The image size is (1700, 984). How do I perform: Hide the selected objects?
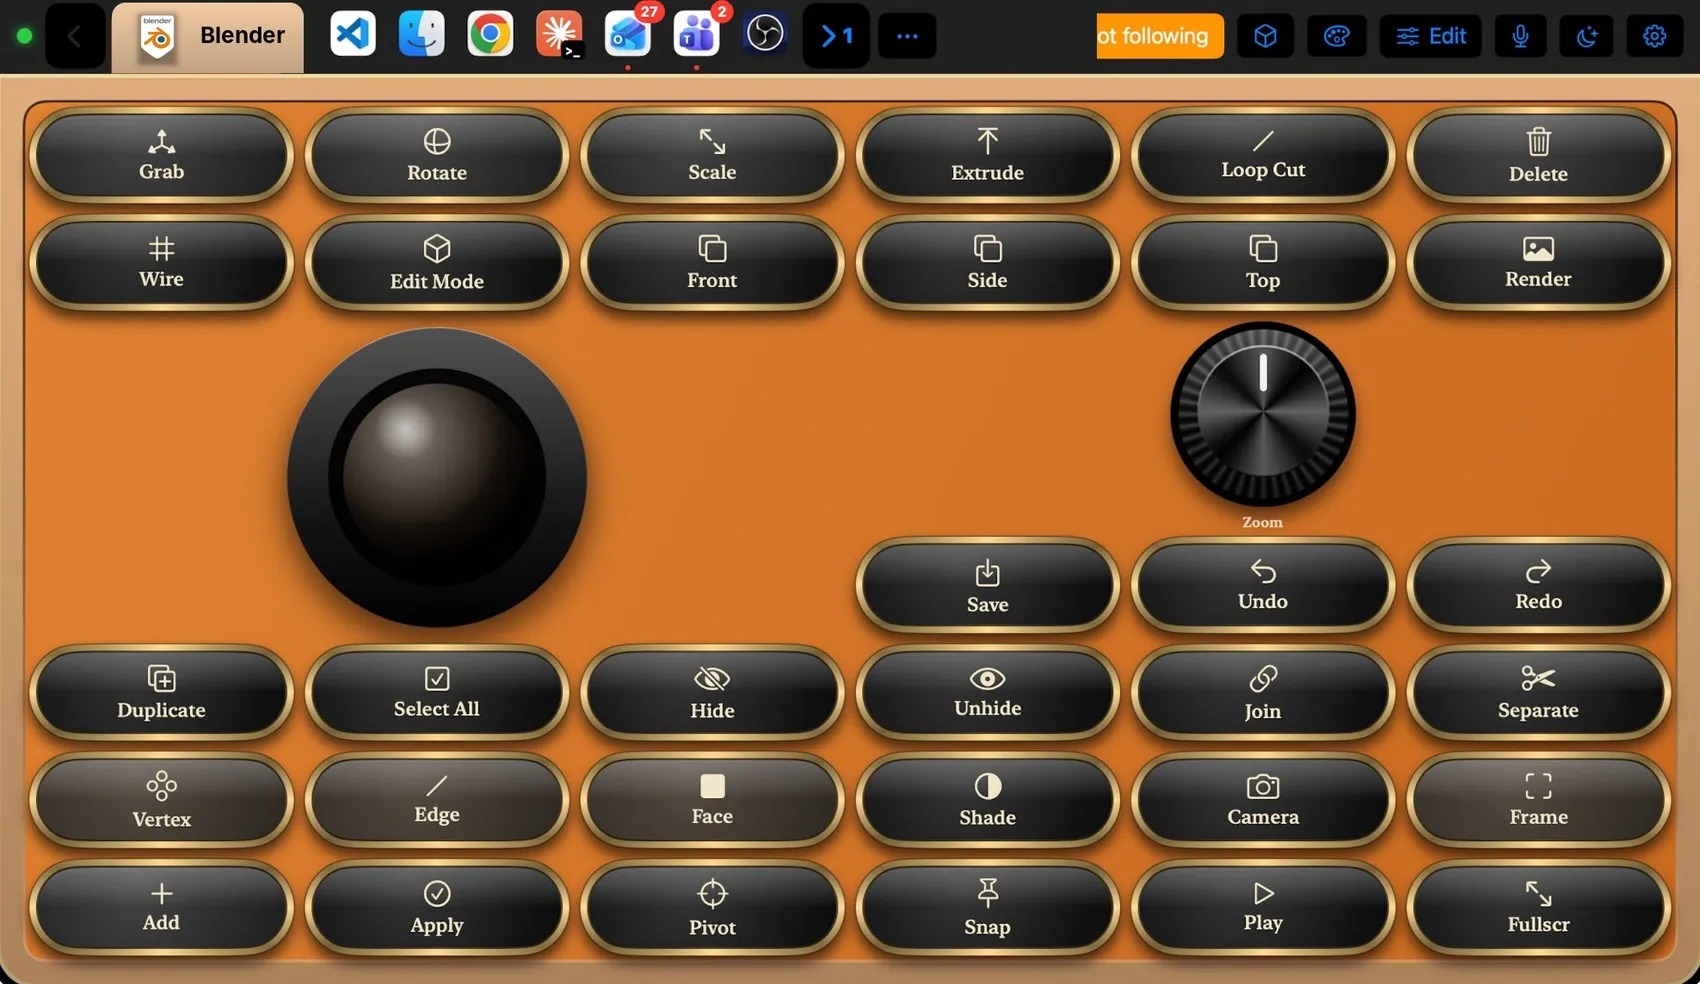point(712,693)
